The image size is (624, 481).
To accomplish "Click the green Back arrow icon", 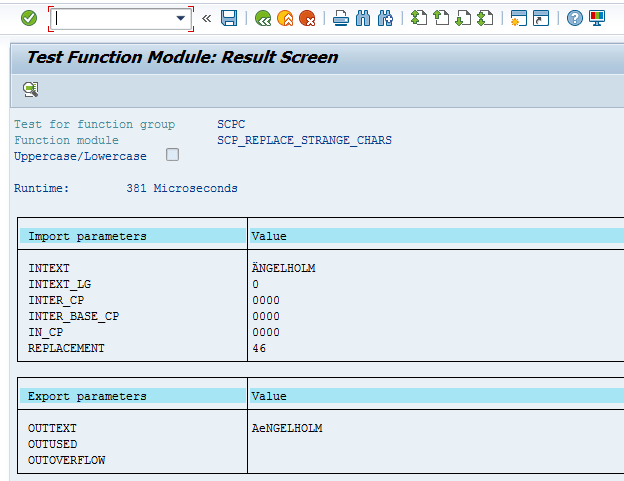I will (x=263, y=18).
